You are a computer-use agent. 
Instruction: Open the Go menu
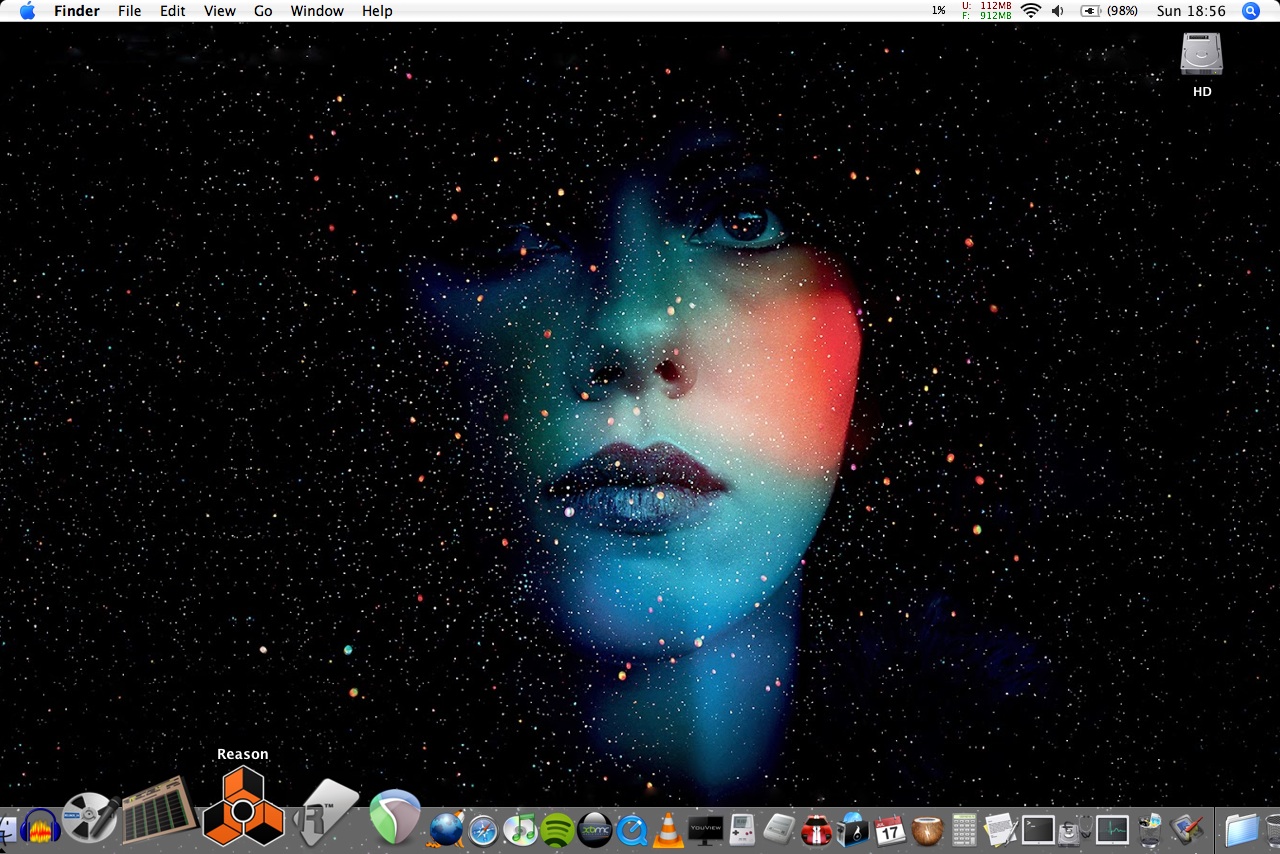(262, 11)
